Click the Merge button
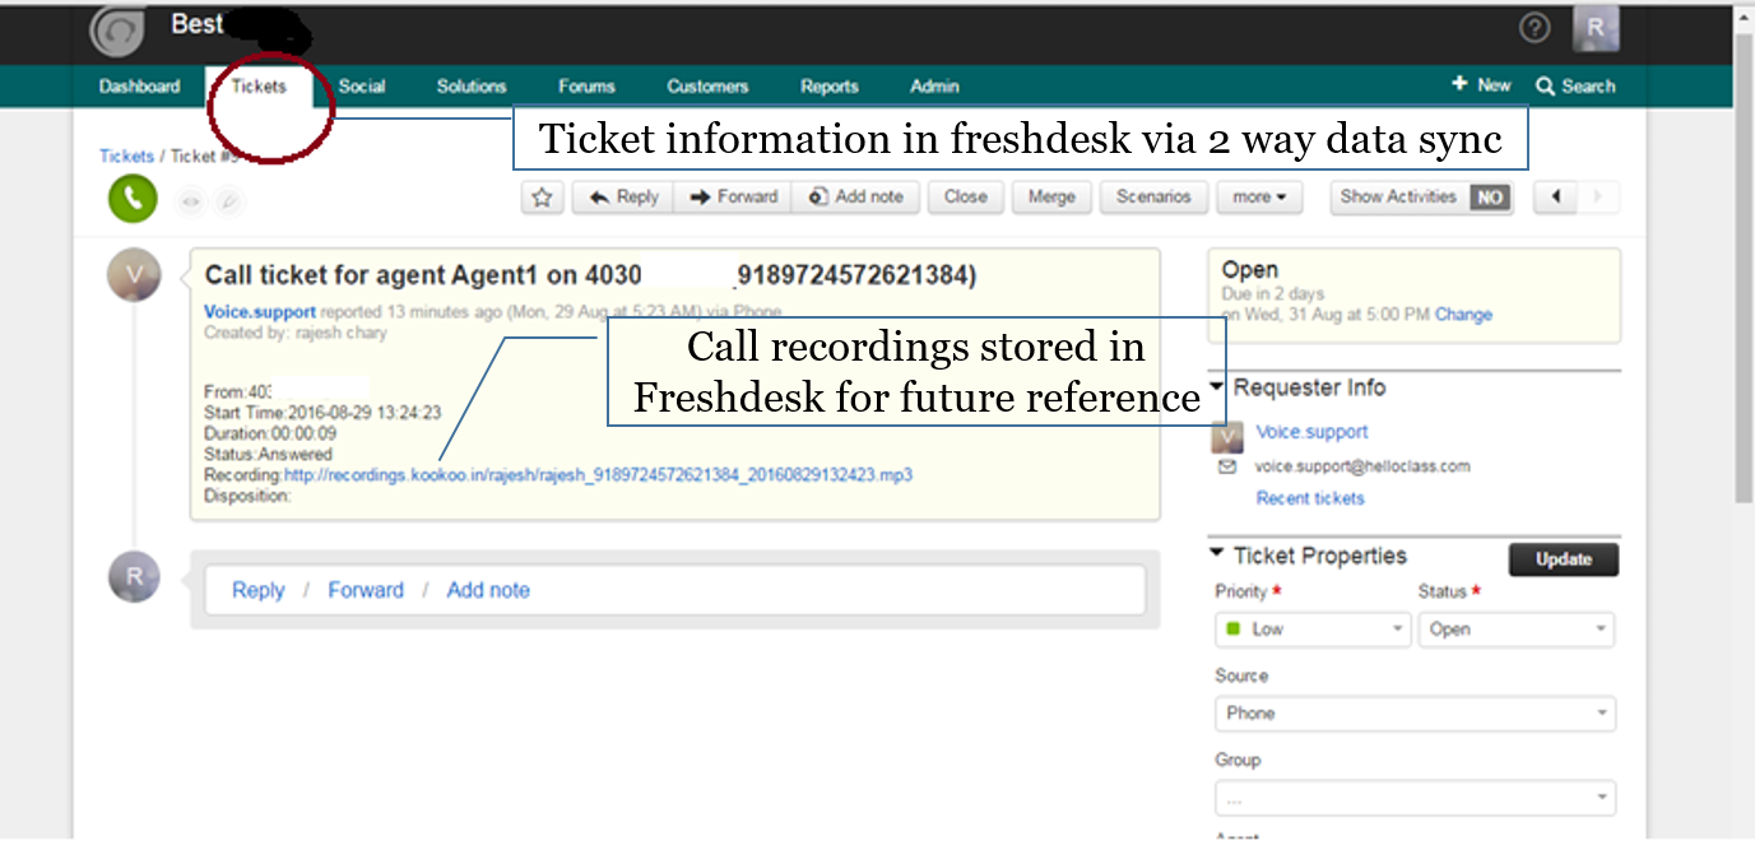The width and height of the screenshot is (1755, 850). pos(1051,197)
